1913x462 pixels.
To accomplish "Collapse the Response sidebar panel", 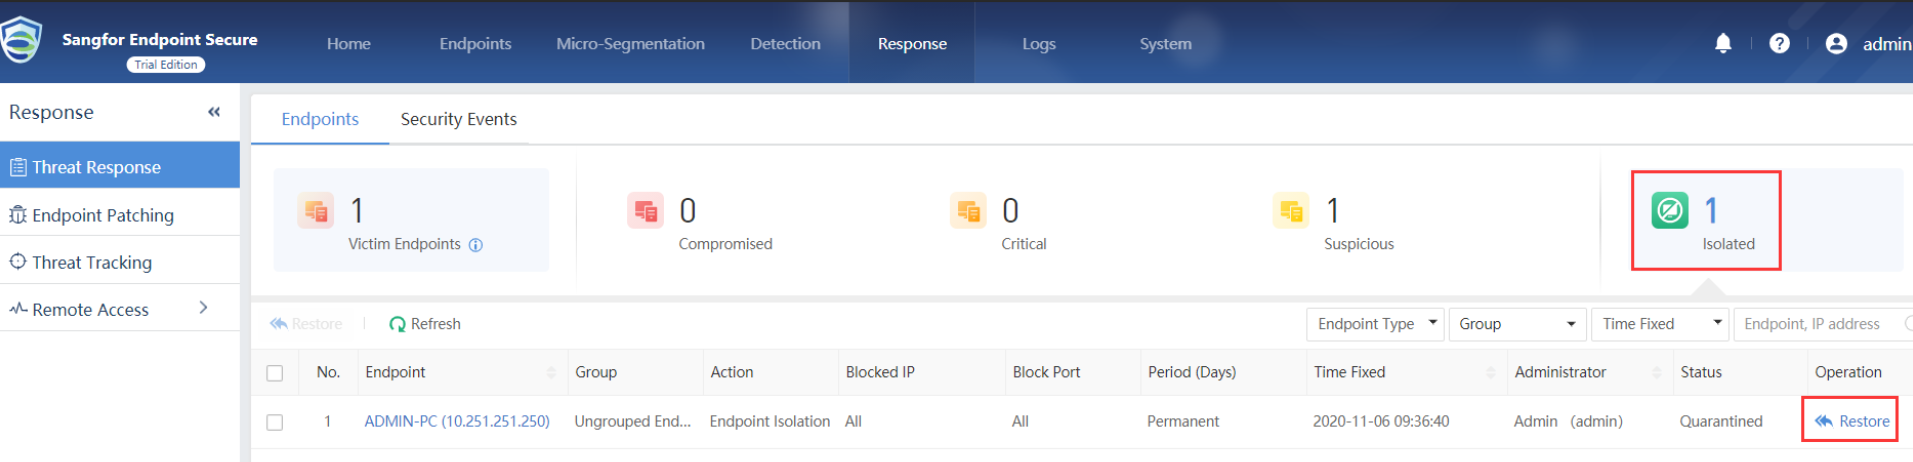I will (x=214, y=112).
